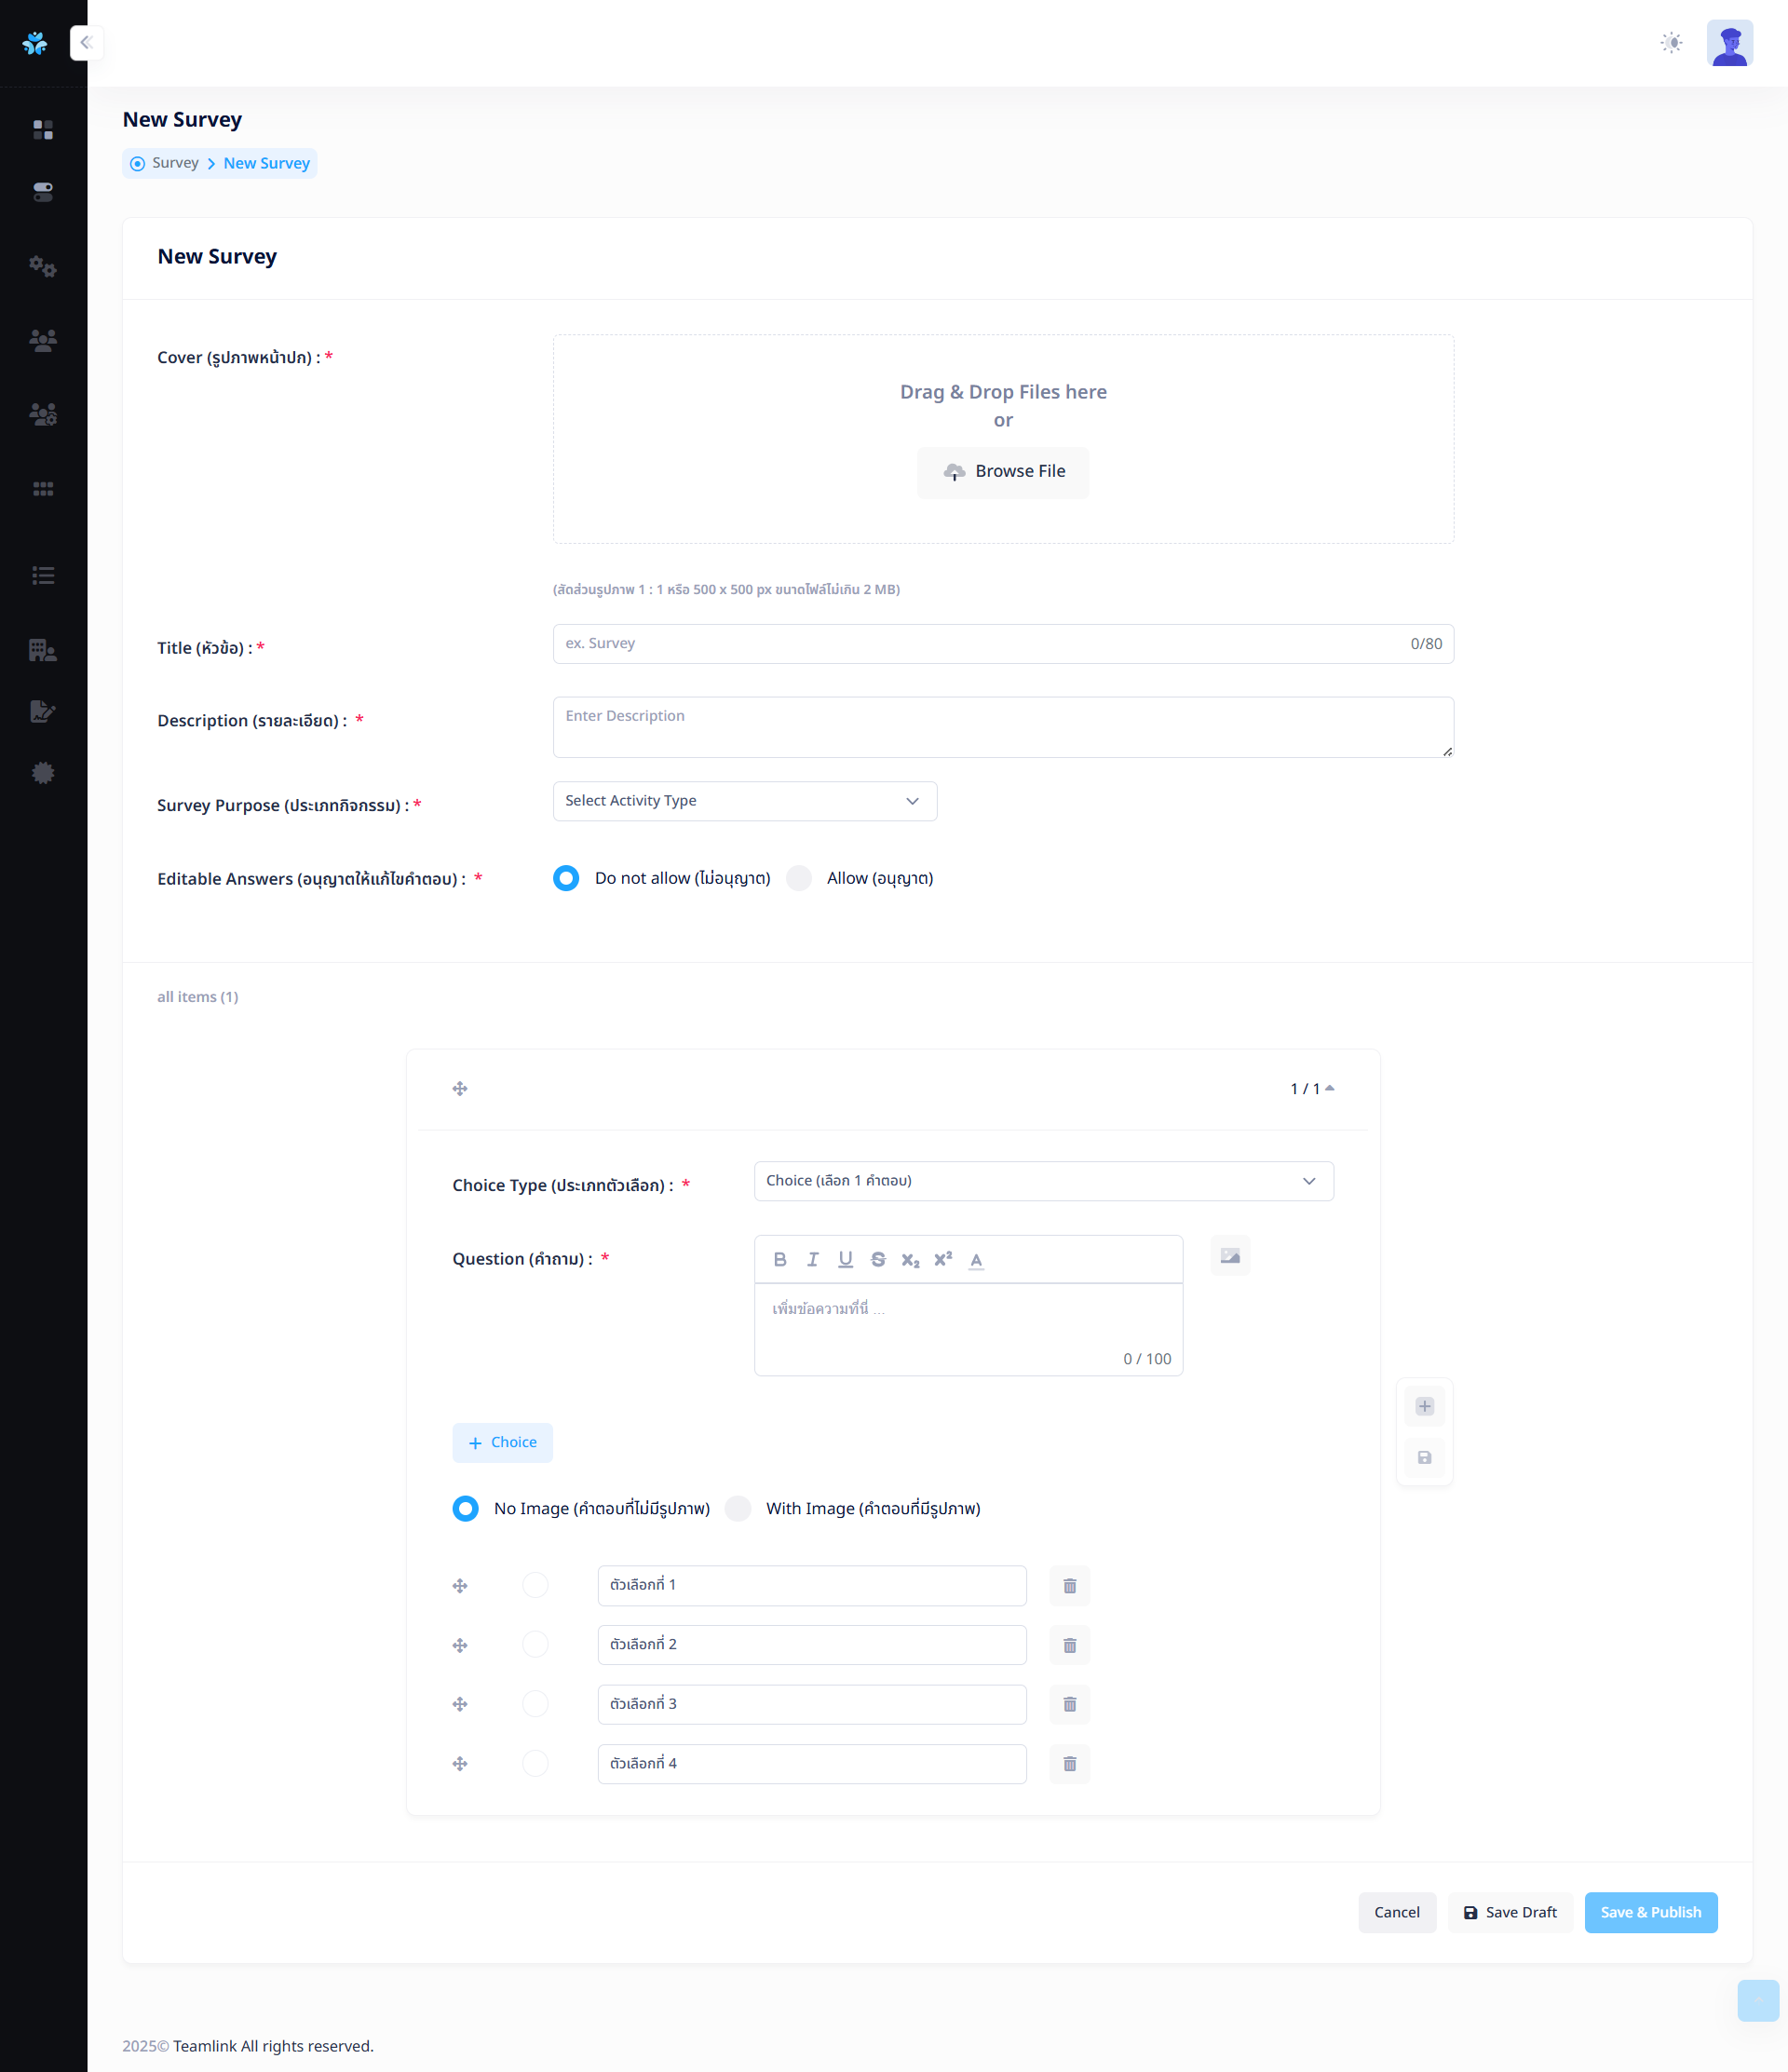Select With Image answer option

click(738, 1508)
